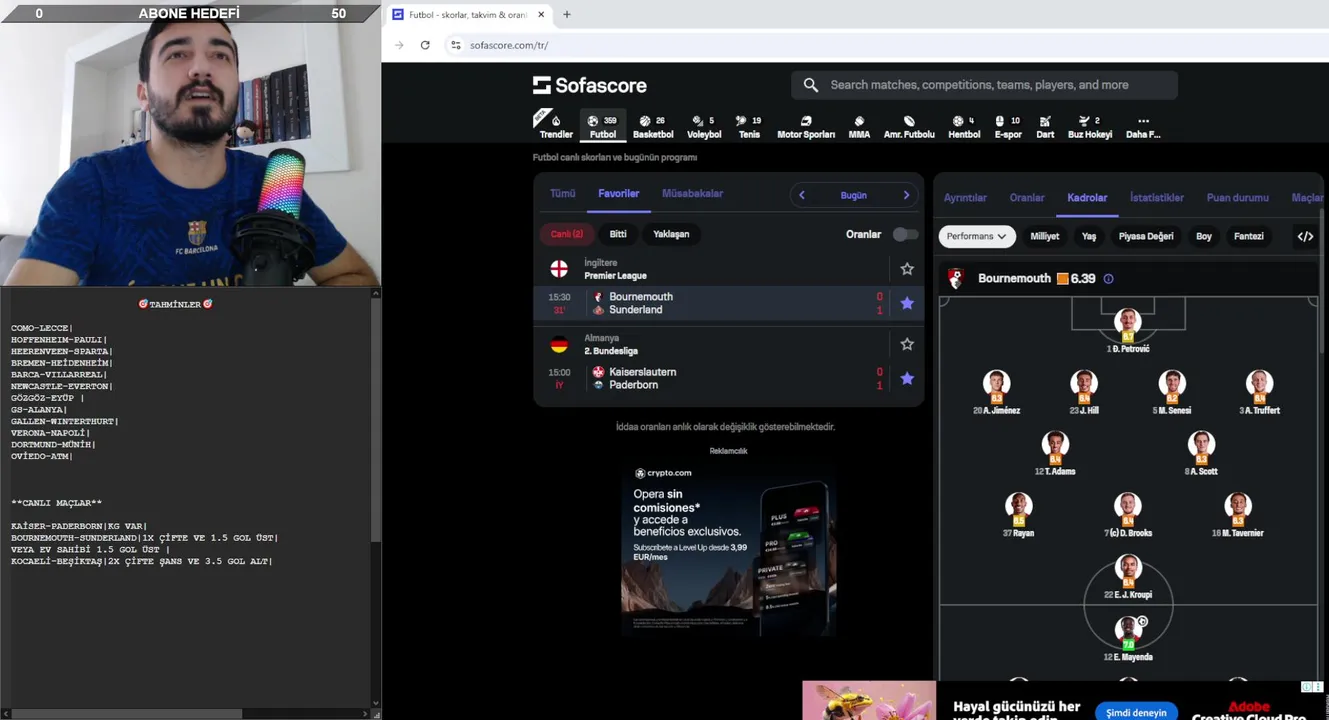
Task: Switch to the Müsabakalar tab
Action: [x=692, y=194]
